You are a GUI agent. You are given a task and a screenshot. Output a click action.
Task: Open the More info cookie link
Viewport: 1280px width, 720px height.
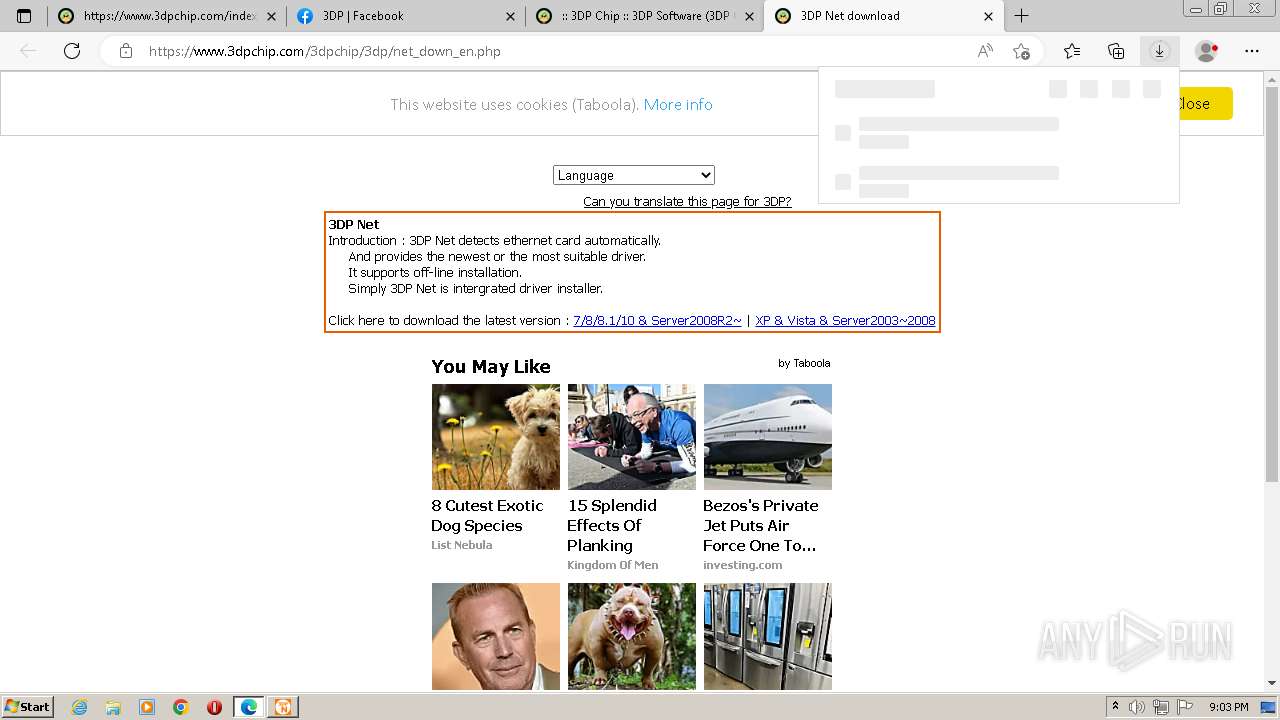678,104
